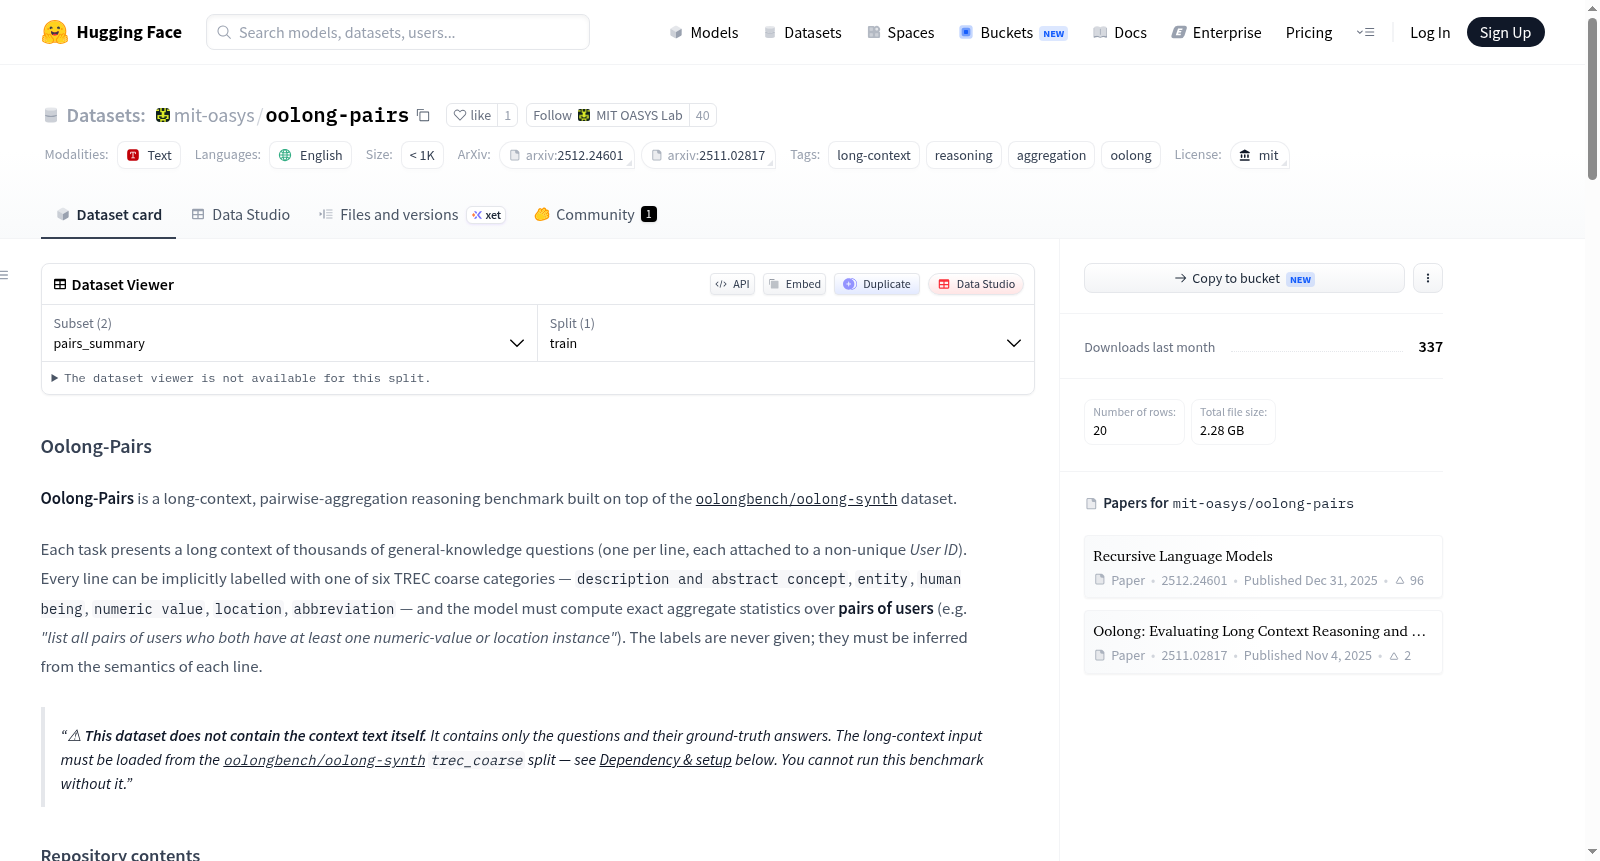
Task: Click the Log In link
Action: click(x=1430, y=33)
